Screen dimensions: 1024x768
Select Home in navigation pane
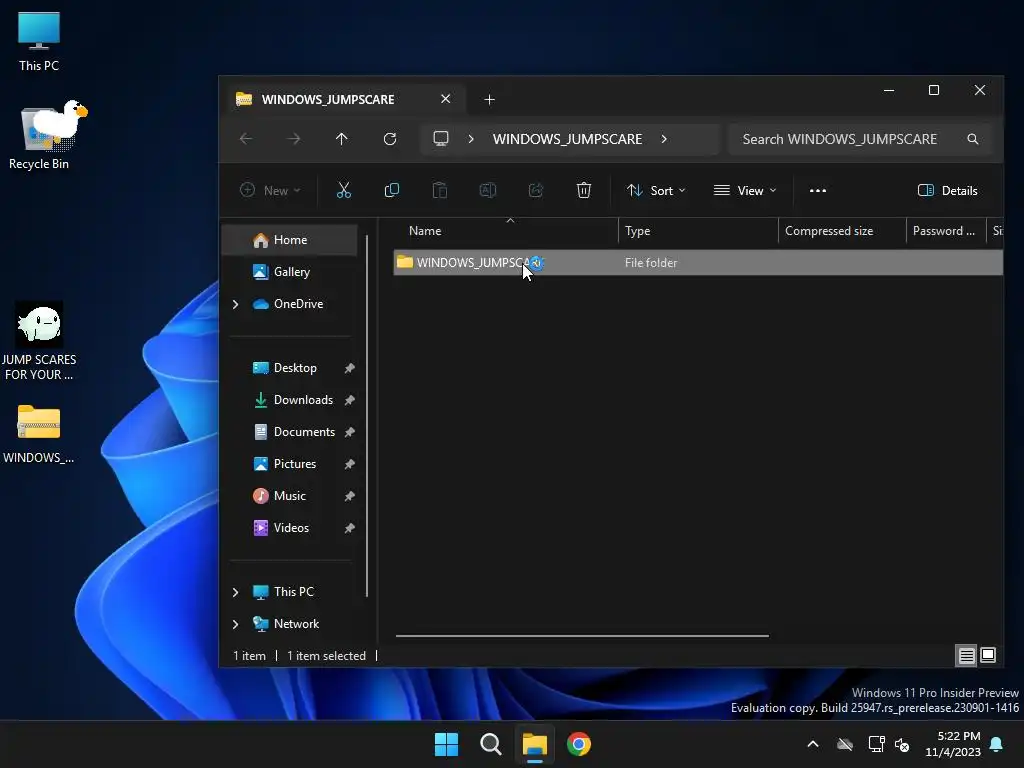coord(290,240)
